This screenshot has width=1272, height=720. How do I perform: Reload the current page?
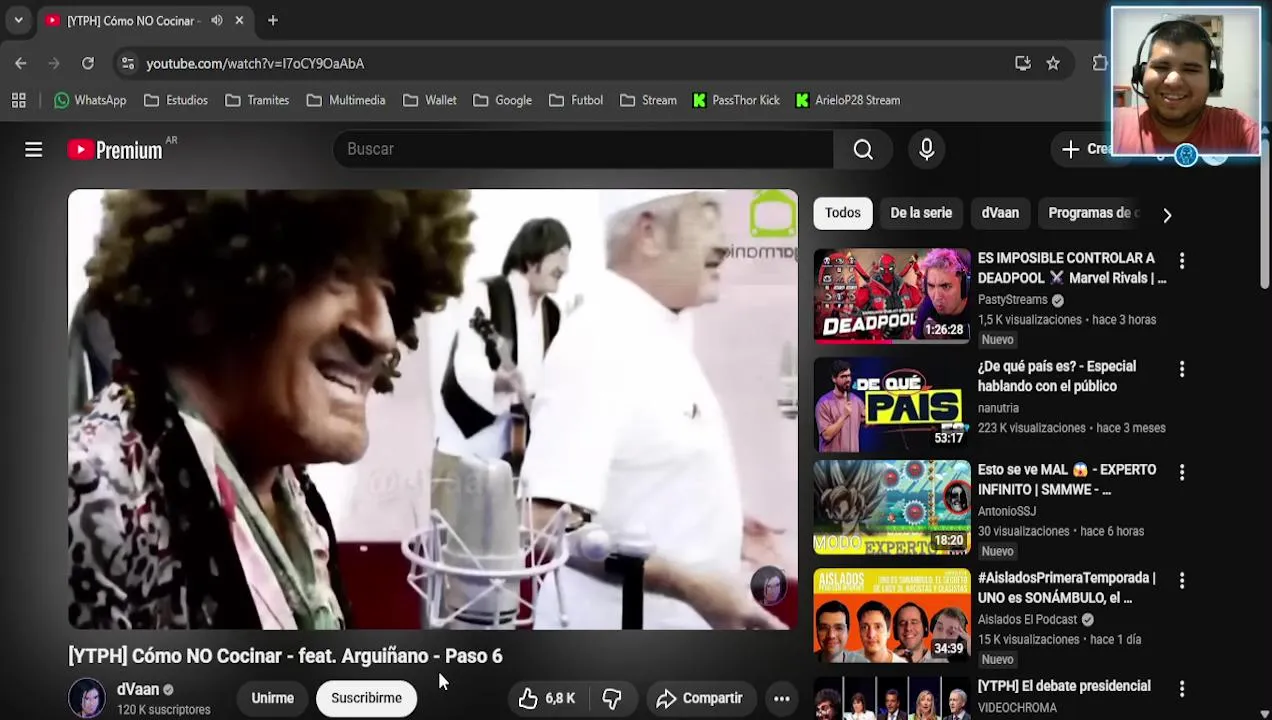pos(88,63)
